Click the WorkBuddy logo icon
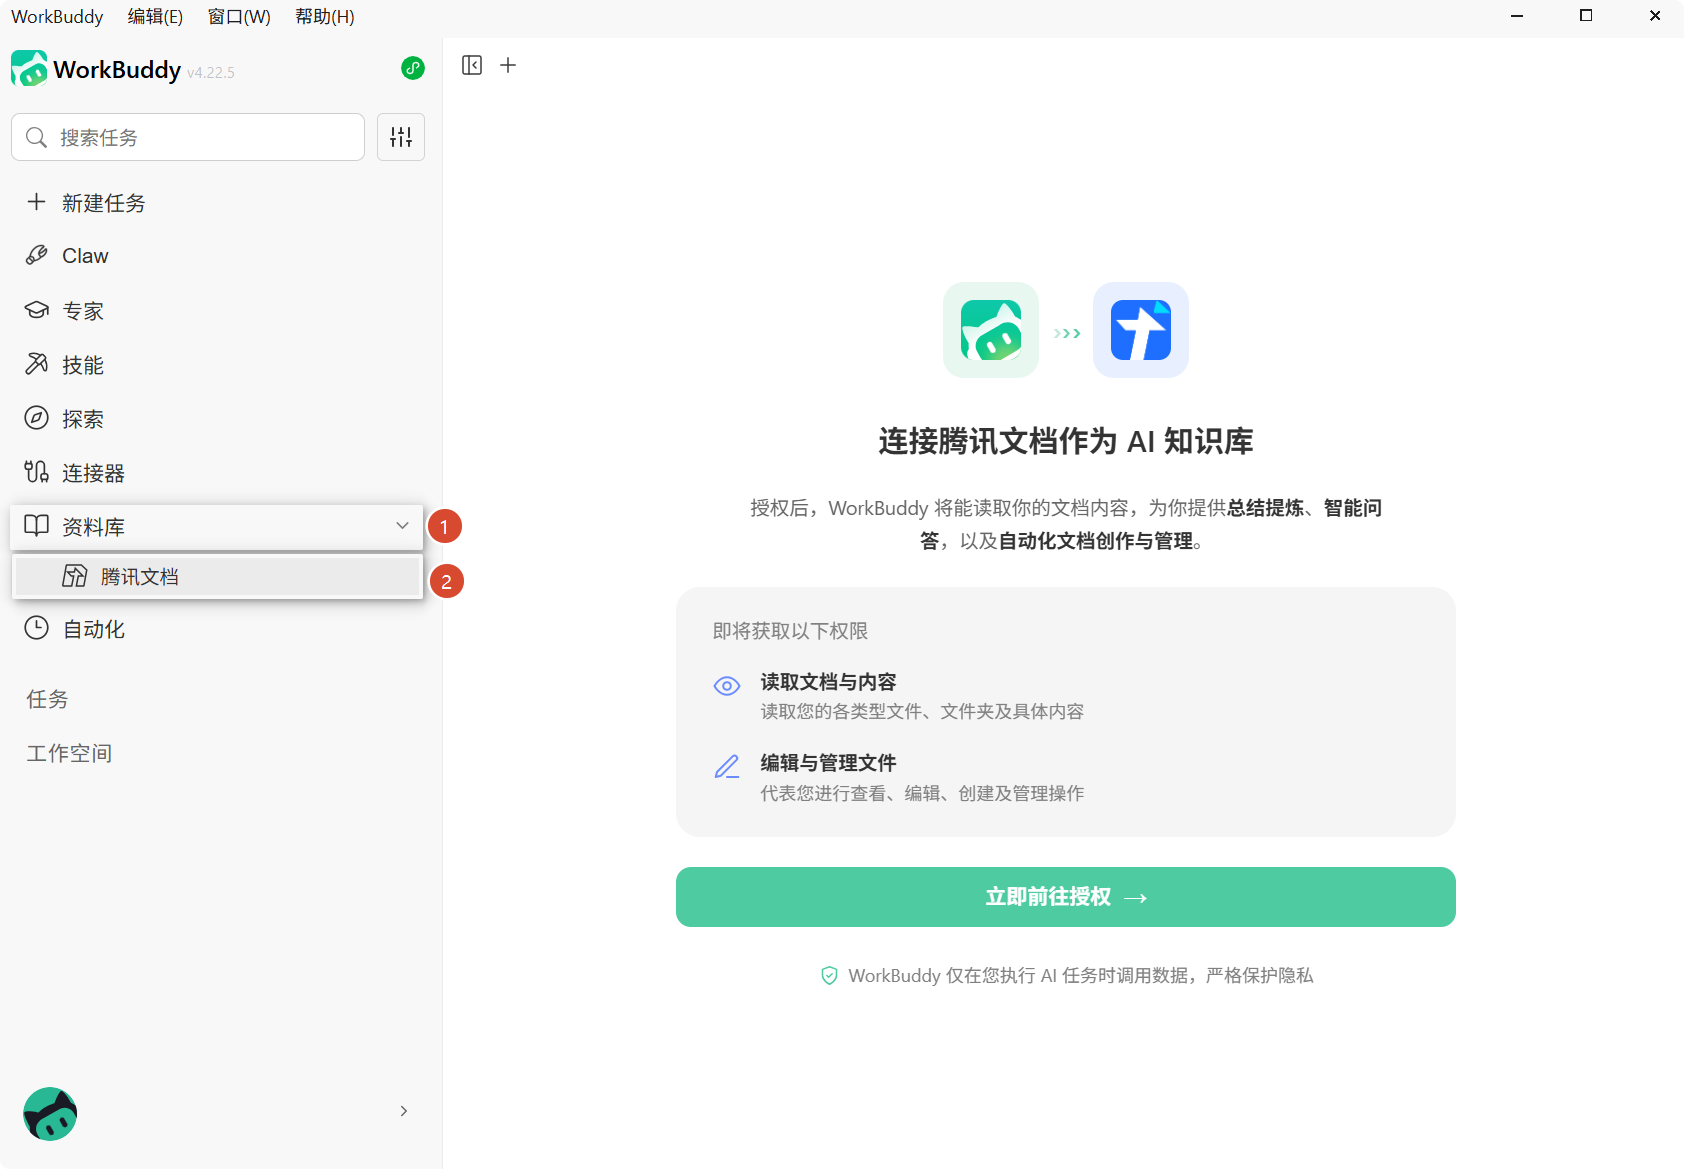The height and width of the screenshot is (1169, 1684). 29,69
